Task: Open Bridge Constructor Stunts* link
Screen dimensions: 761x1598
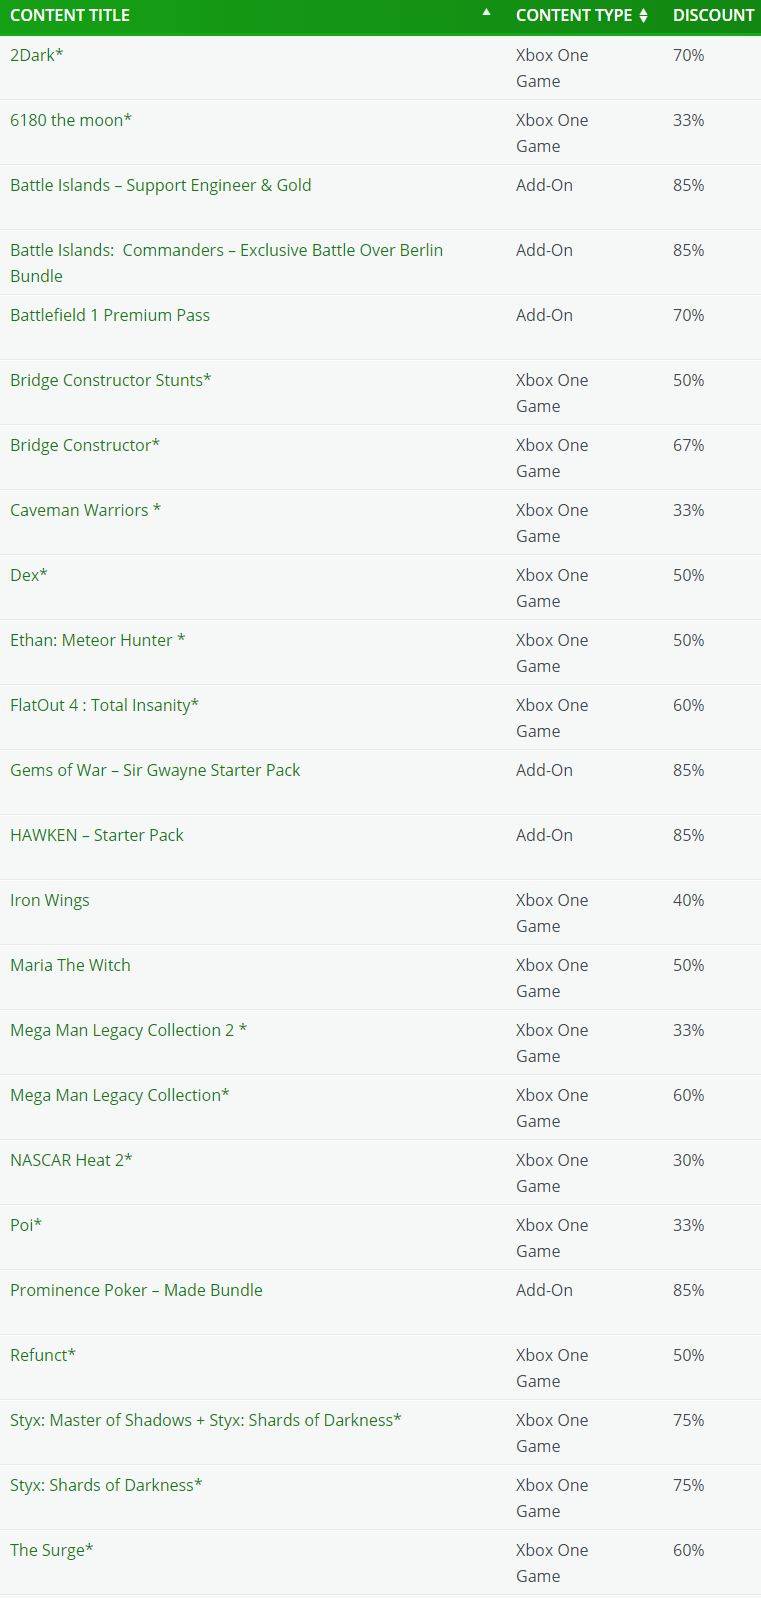Action: pyautogui.click(x=111, y=380)
